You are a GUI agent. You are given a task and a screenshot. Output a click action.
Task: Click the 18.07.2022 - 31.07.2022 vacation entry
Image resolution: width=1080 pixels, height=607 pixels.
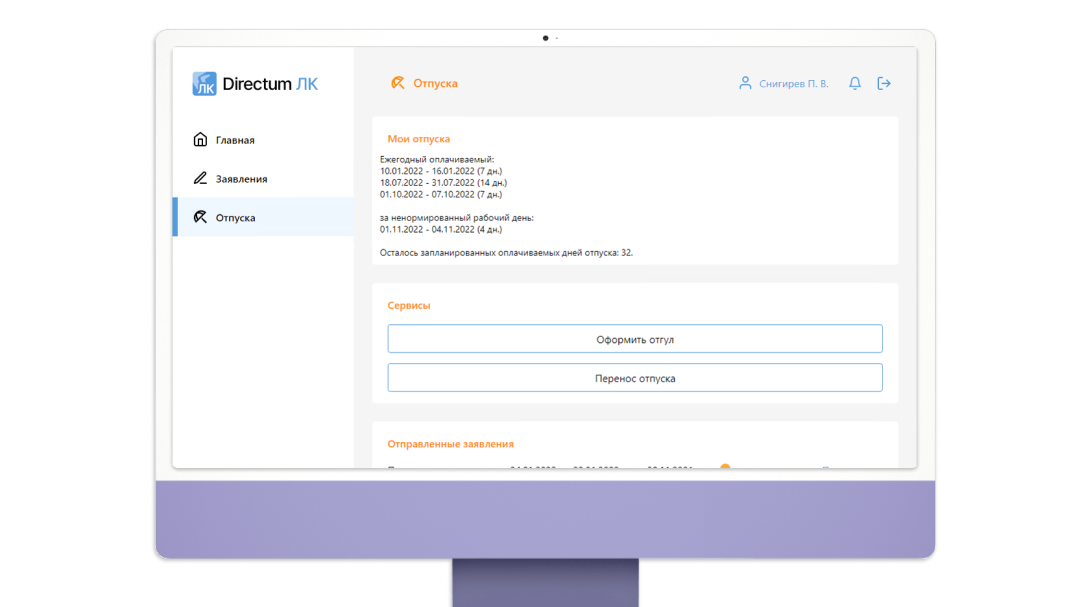(x=443, y=183)
